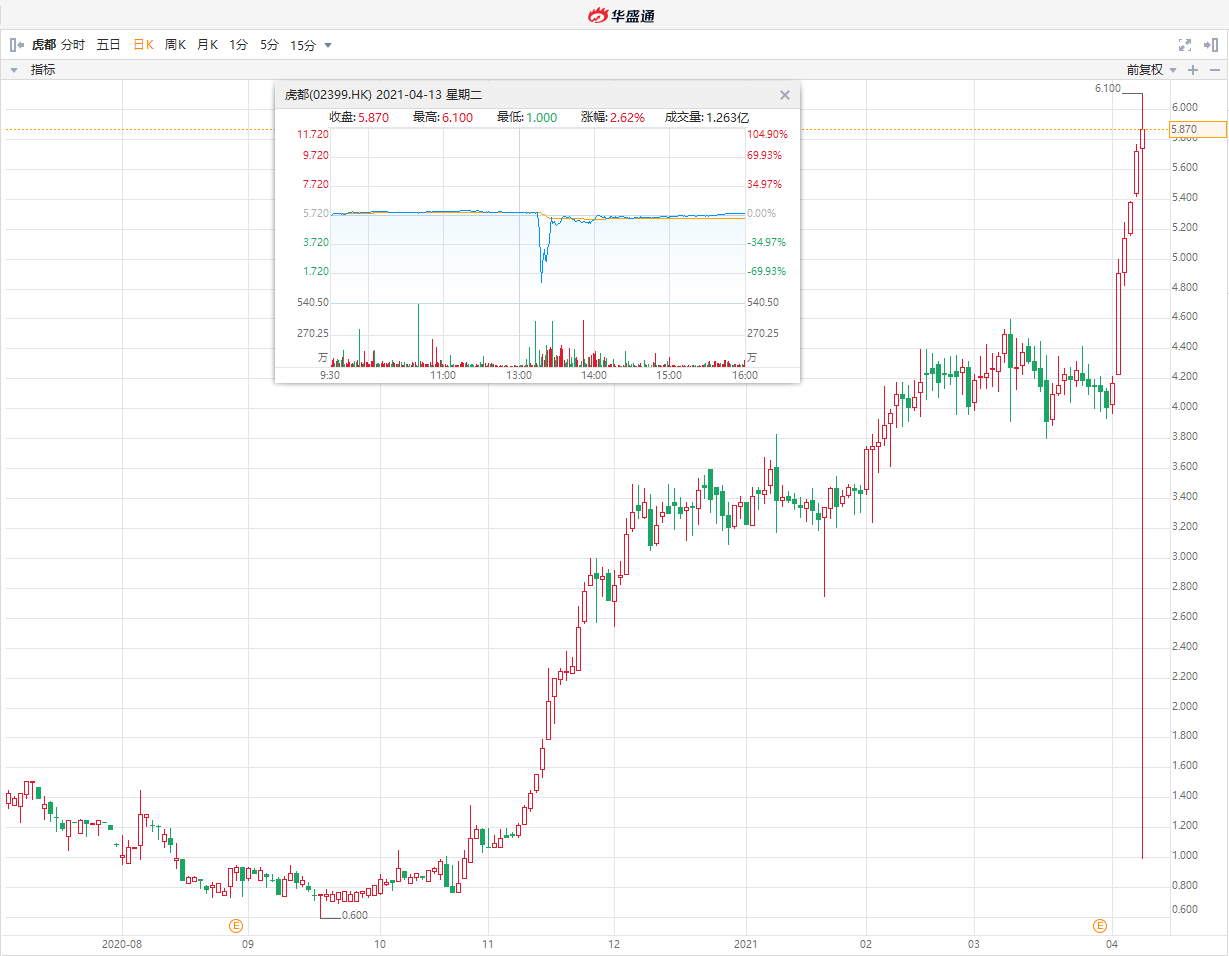This screenshot has width=1229, height=956.
Task: Click the 2021 date axis label
Action: (746, 944)
